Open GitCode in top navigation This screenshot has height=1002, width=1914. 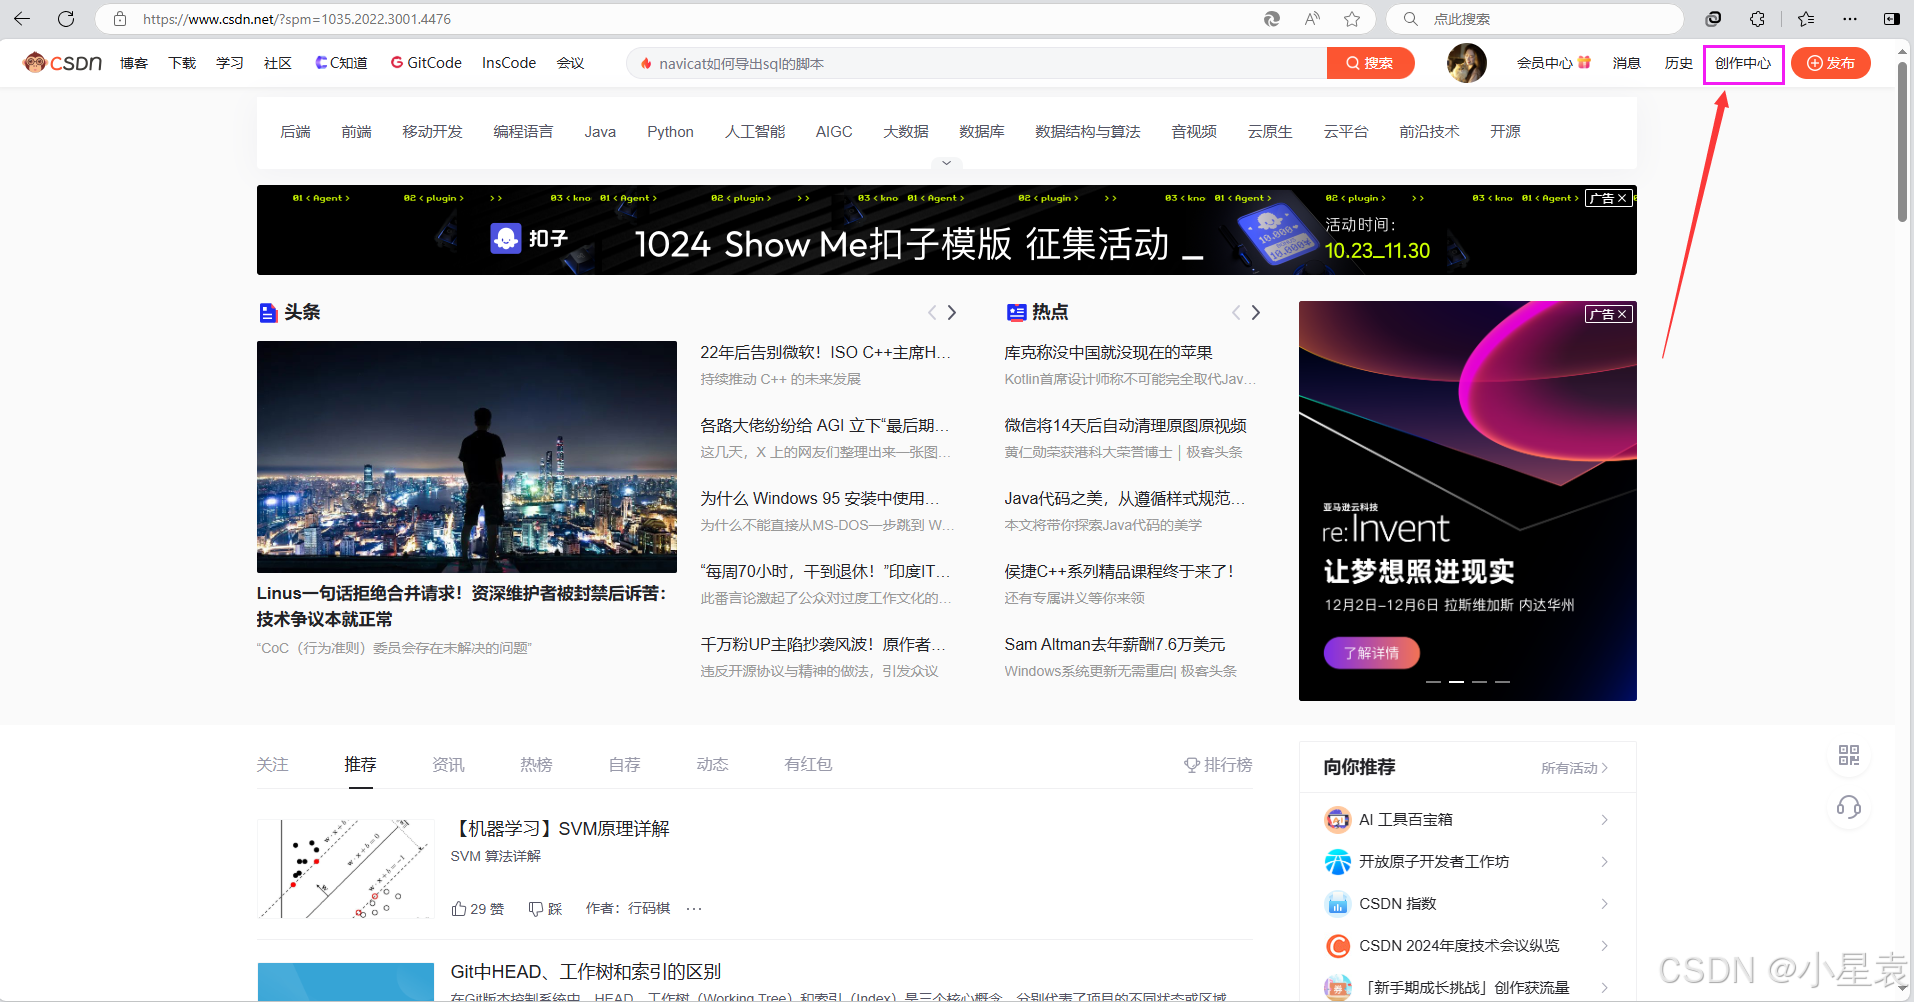(x=426, y=63)
